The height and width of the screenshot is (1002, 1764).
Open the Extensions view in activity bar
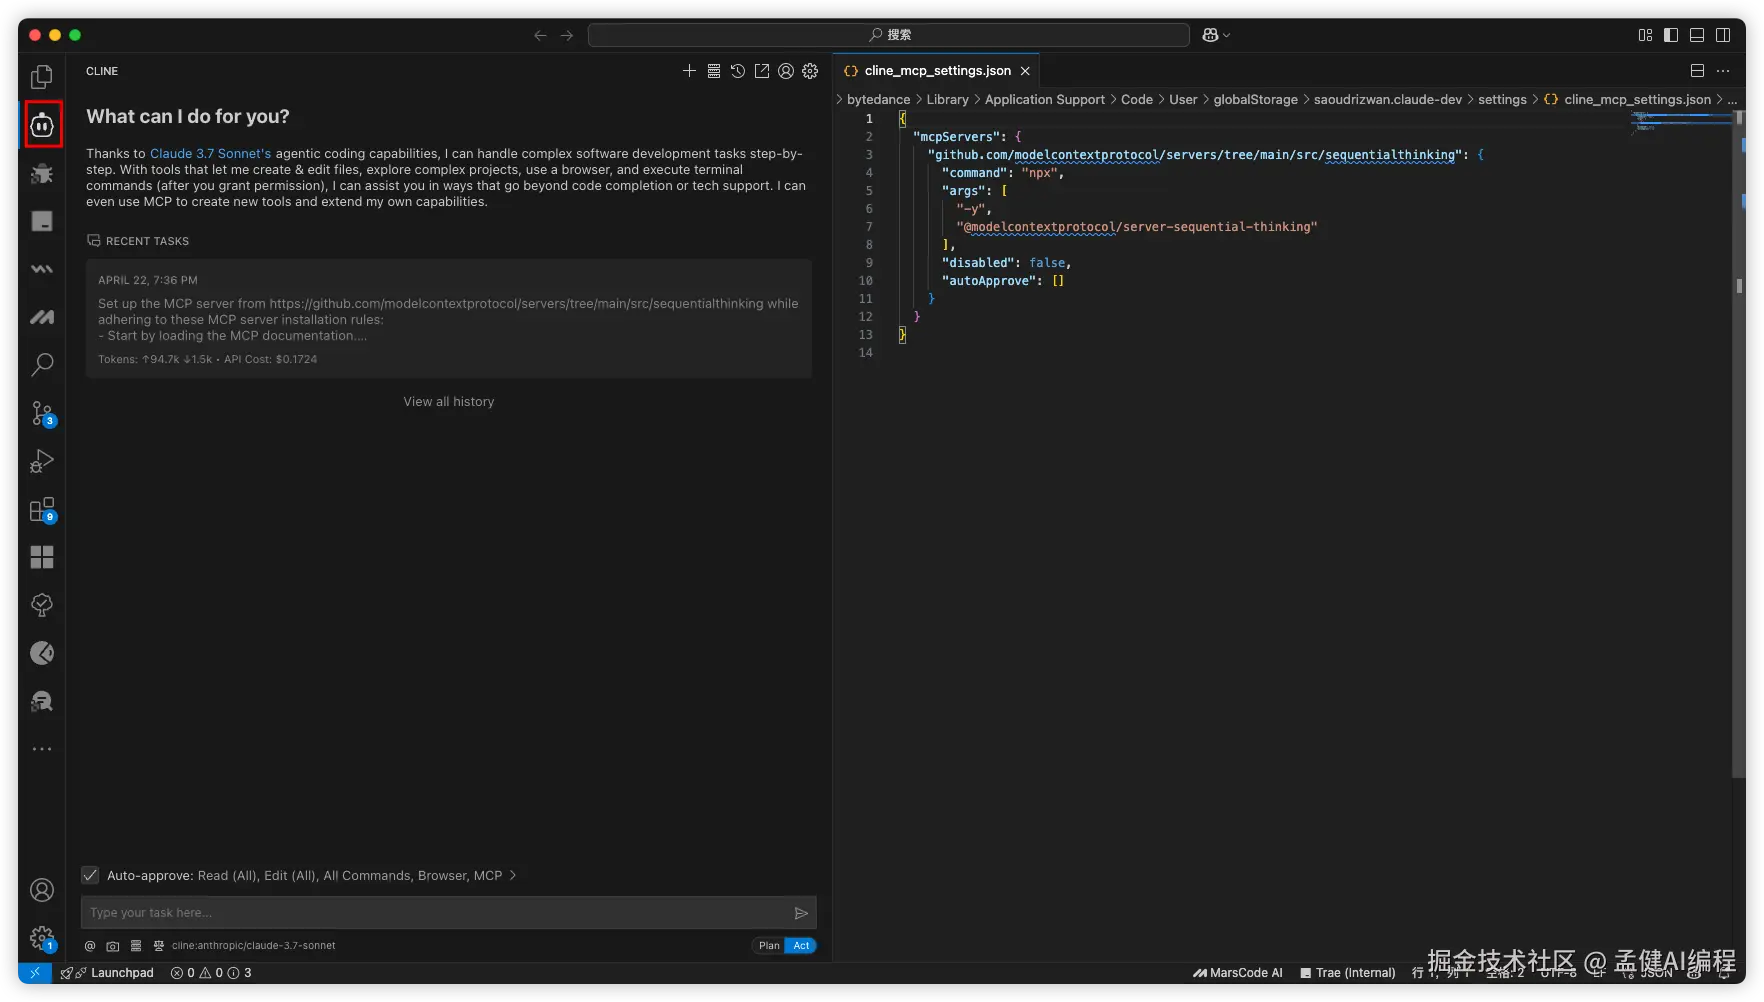[42, 510]
